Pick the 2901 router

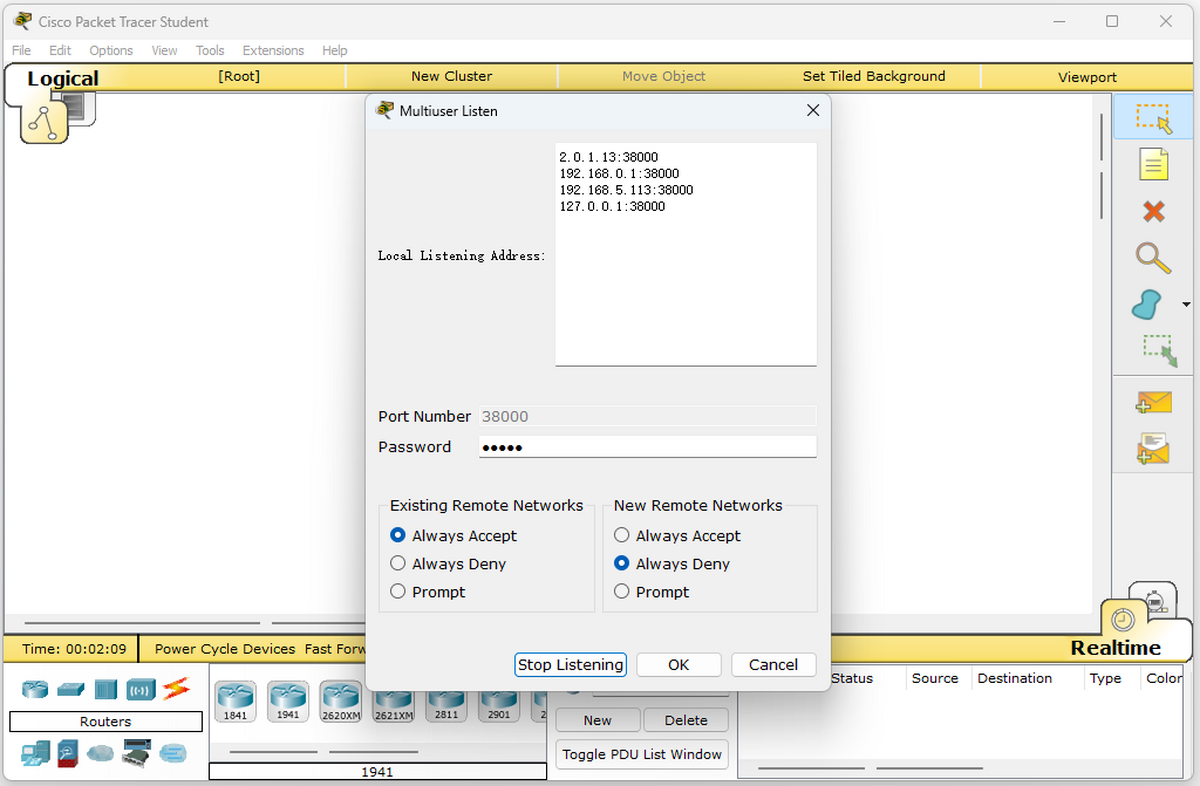pyautogui.click(x=499, y=706)
